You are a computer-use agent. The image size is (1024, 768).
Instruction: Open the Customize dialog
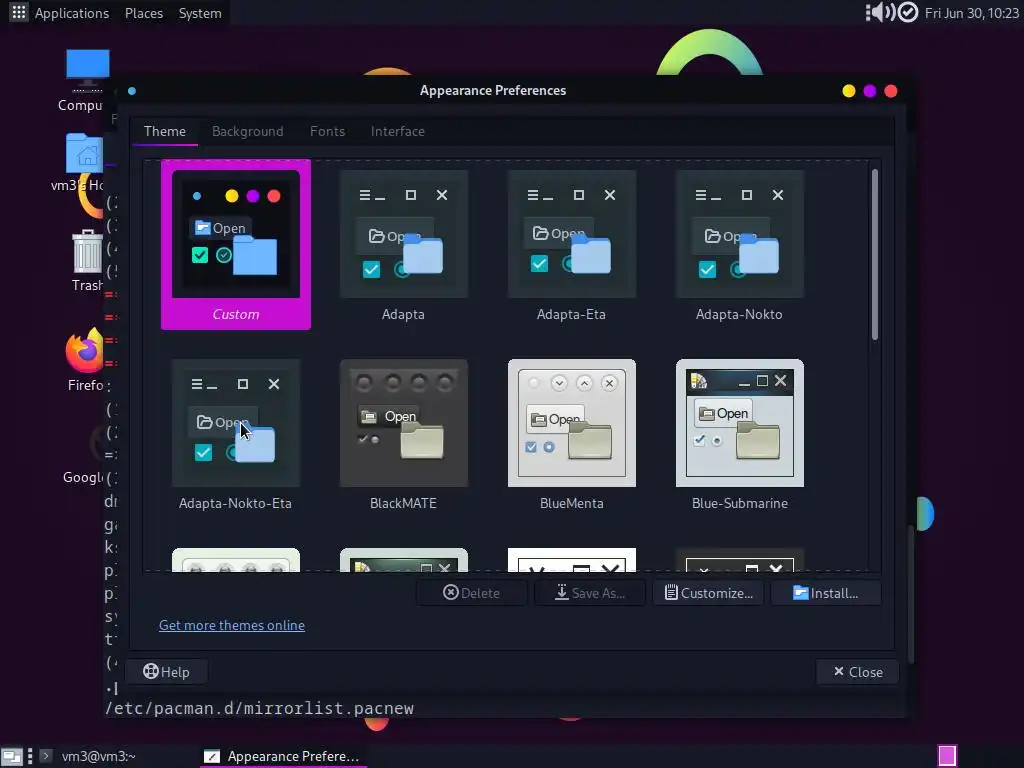(x=709, y=593)
